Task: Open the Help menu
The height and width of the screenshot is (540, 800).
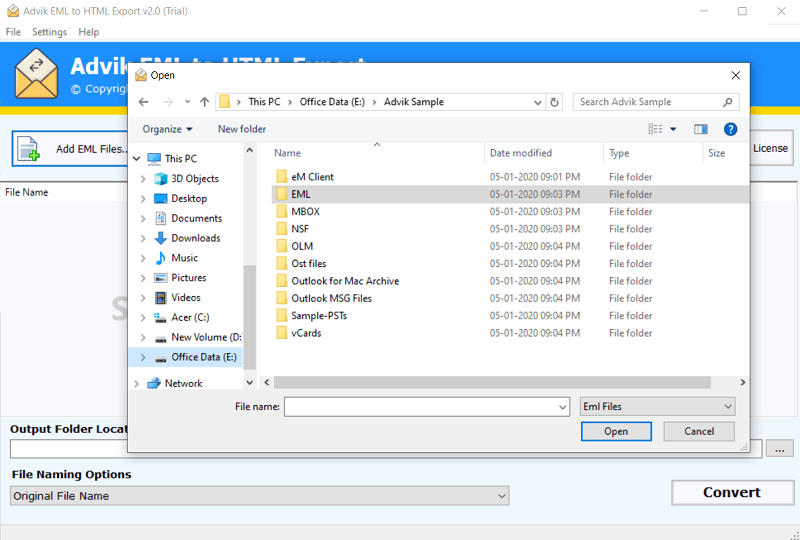Action: click(89, 32)
